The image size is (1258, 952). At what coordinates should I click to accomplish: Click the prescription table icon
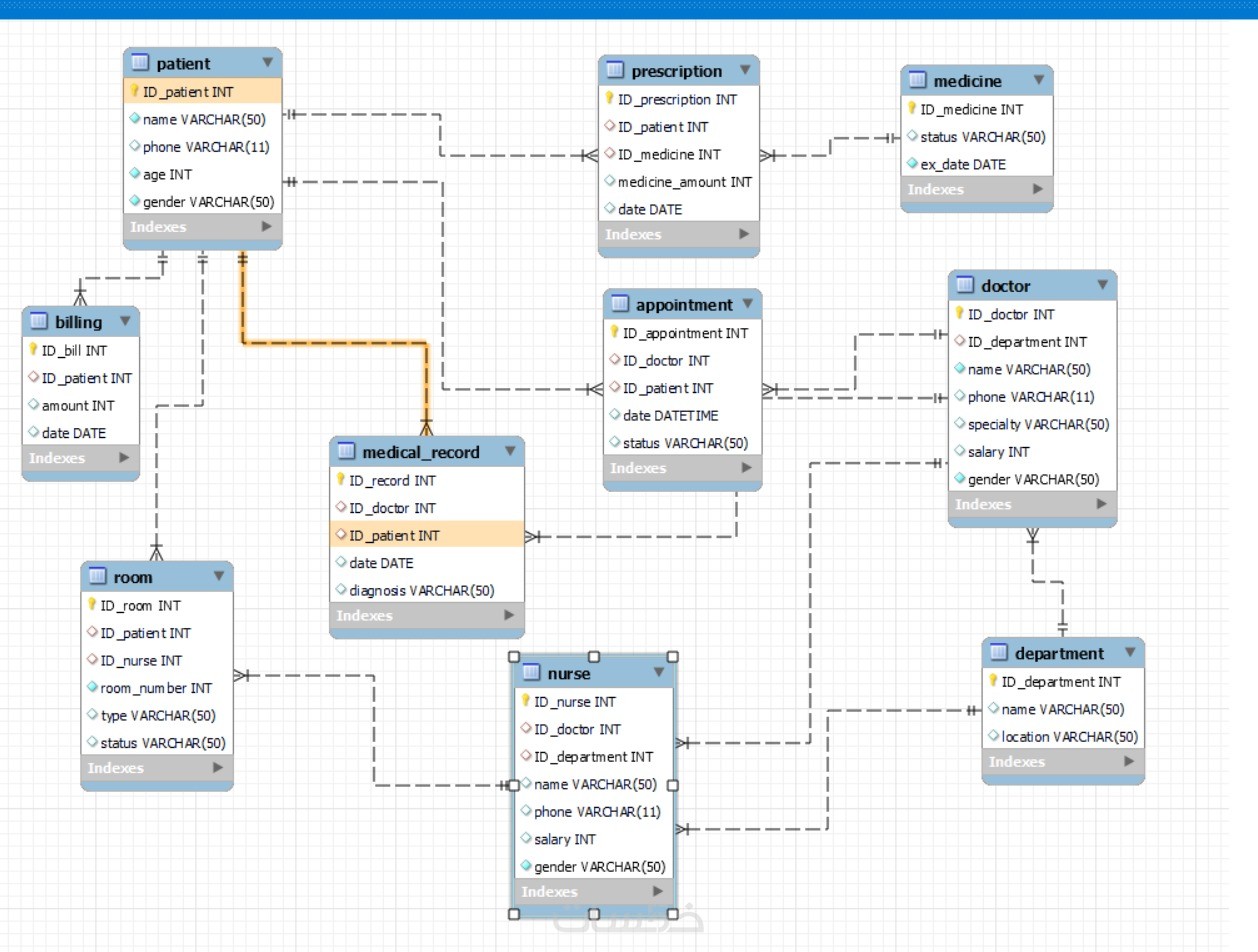[x=615, y=71]
